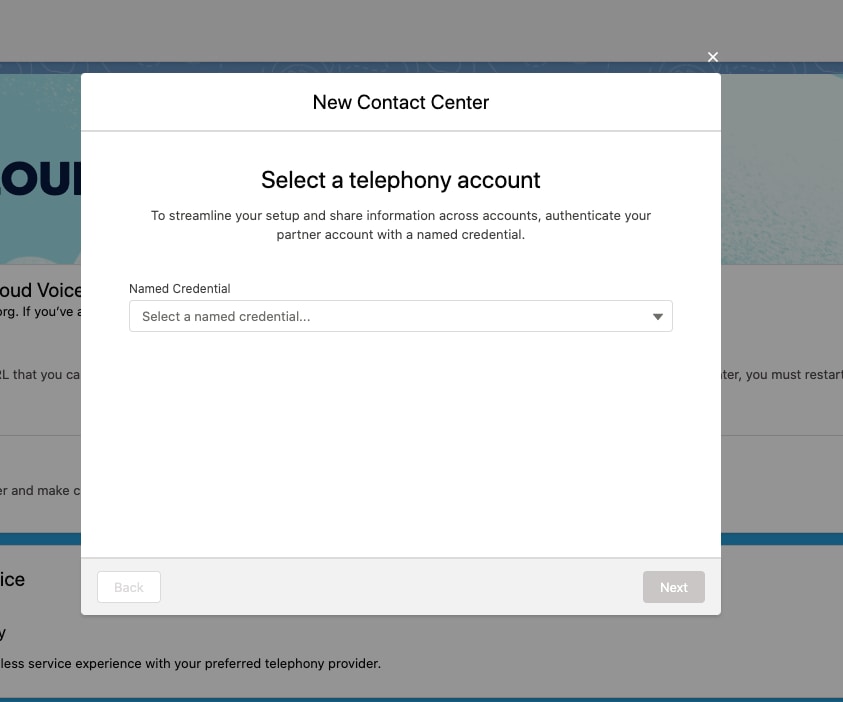Click the dropdown arrow in Named Credential field
The width and height of the screenshot is (843, 702).
click(657, 317)
